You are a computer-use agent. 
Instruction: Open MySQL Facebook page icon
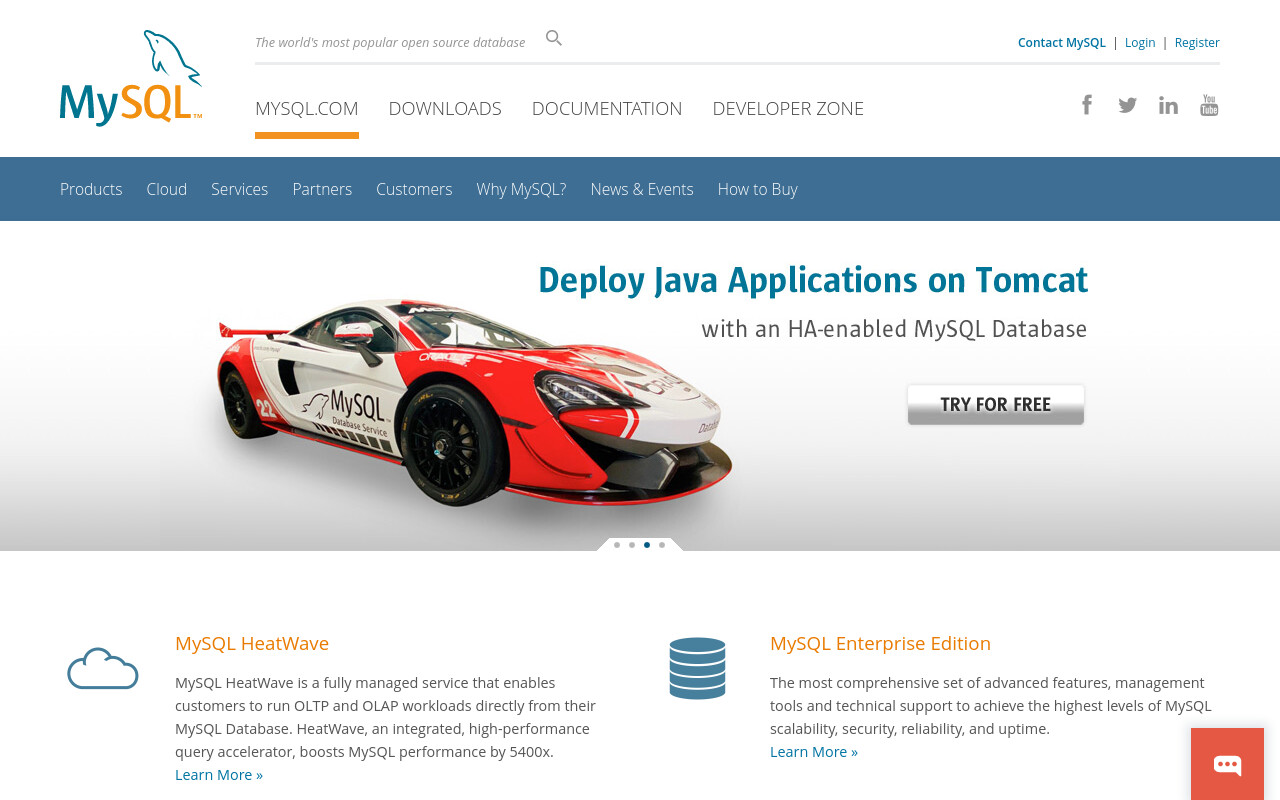point(1087,105)
